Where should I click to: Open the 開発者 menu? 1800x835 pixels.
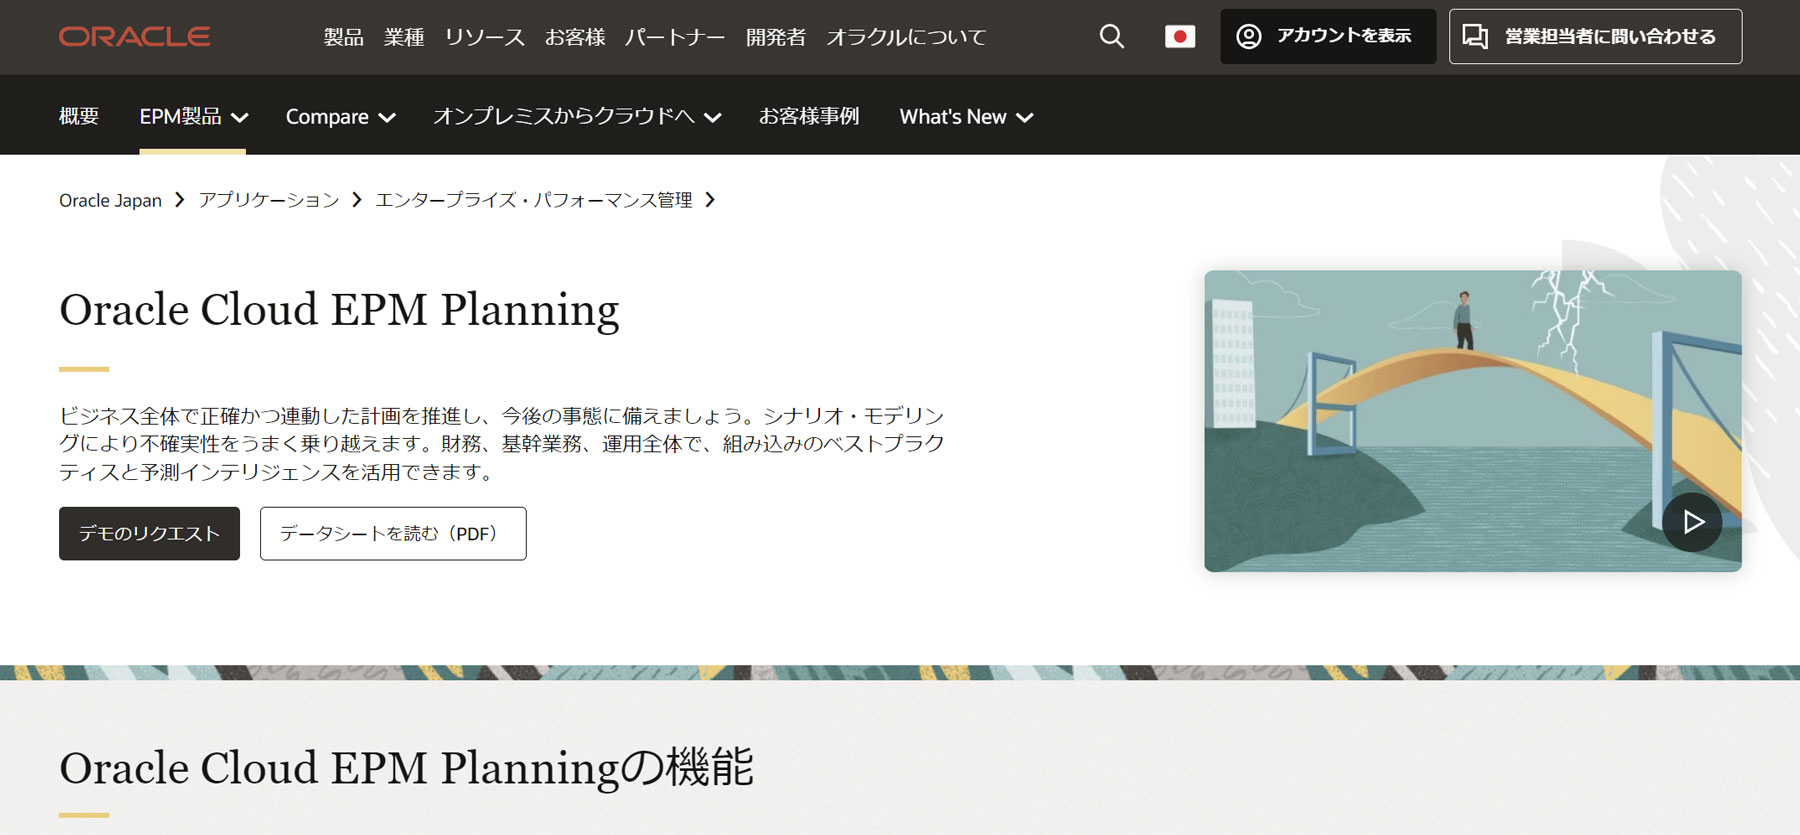pos(776,37)
